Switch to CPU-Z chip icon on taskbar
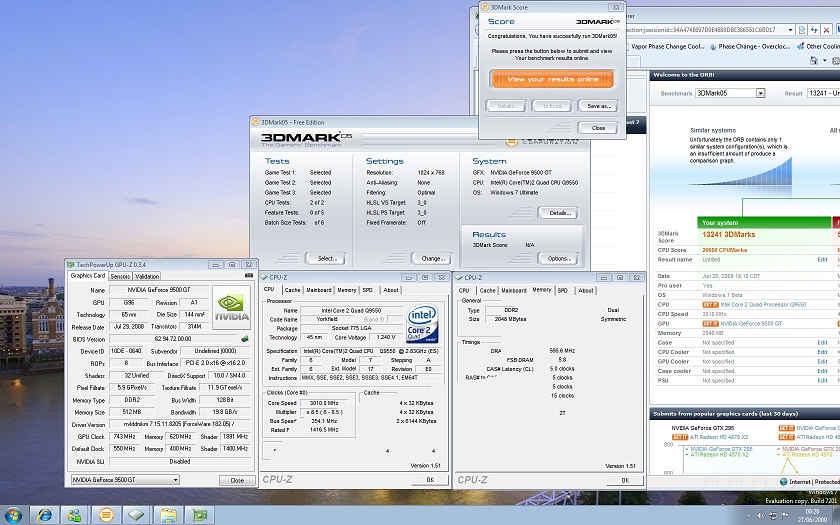 click(137, 516)
